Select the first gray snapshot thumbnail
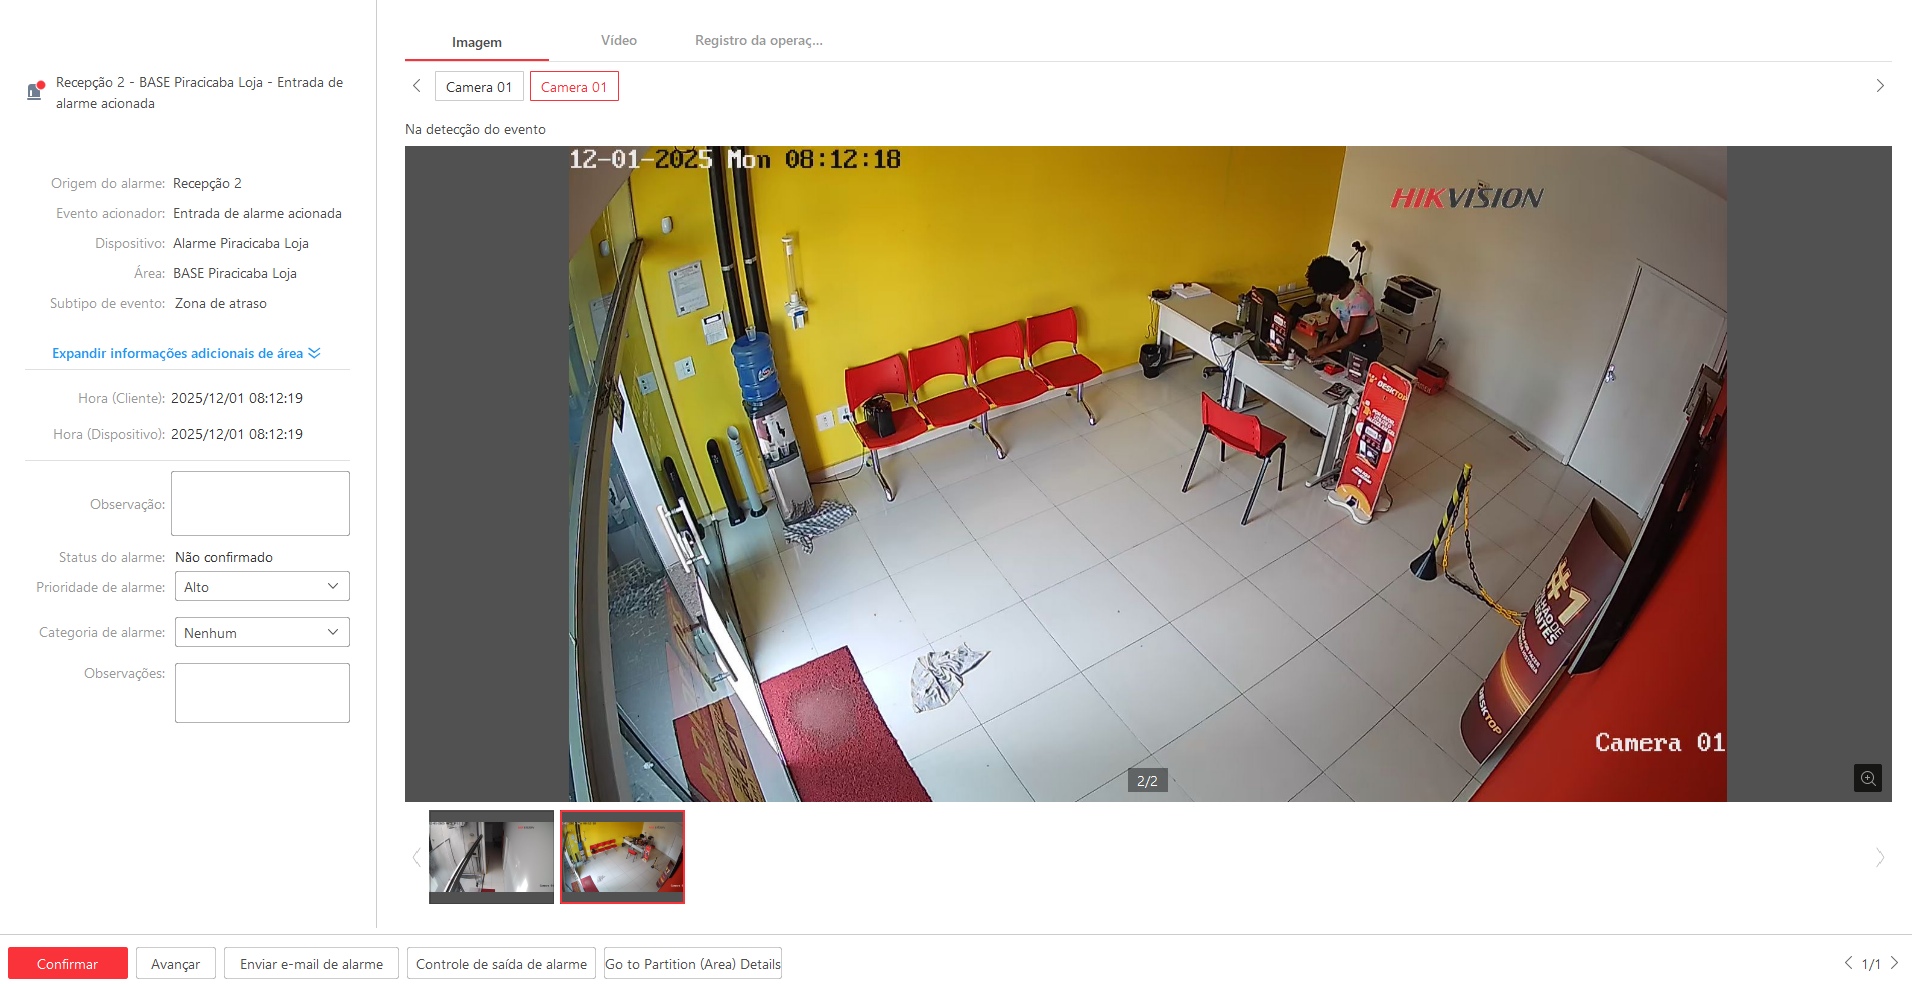1912x984 pixels. 491,856
